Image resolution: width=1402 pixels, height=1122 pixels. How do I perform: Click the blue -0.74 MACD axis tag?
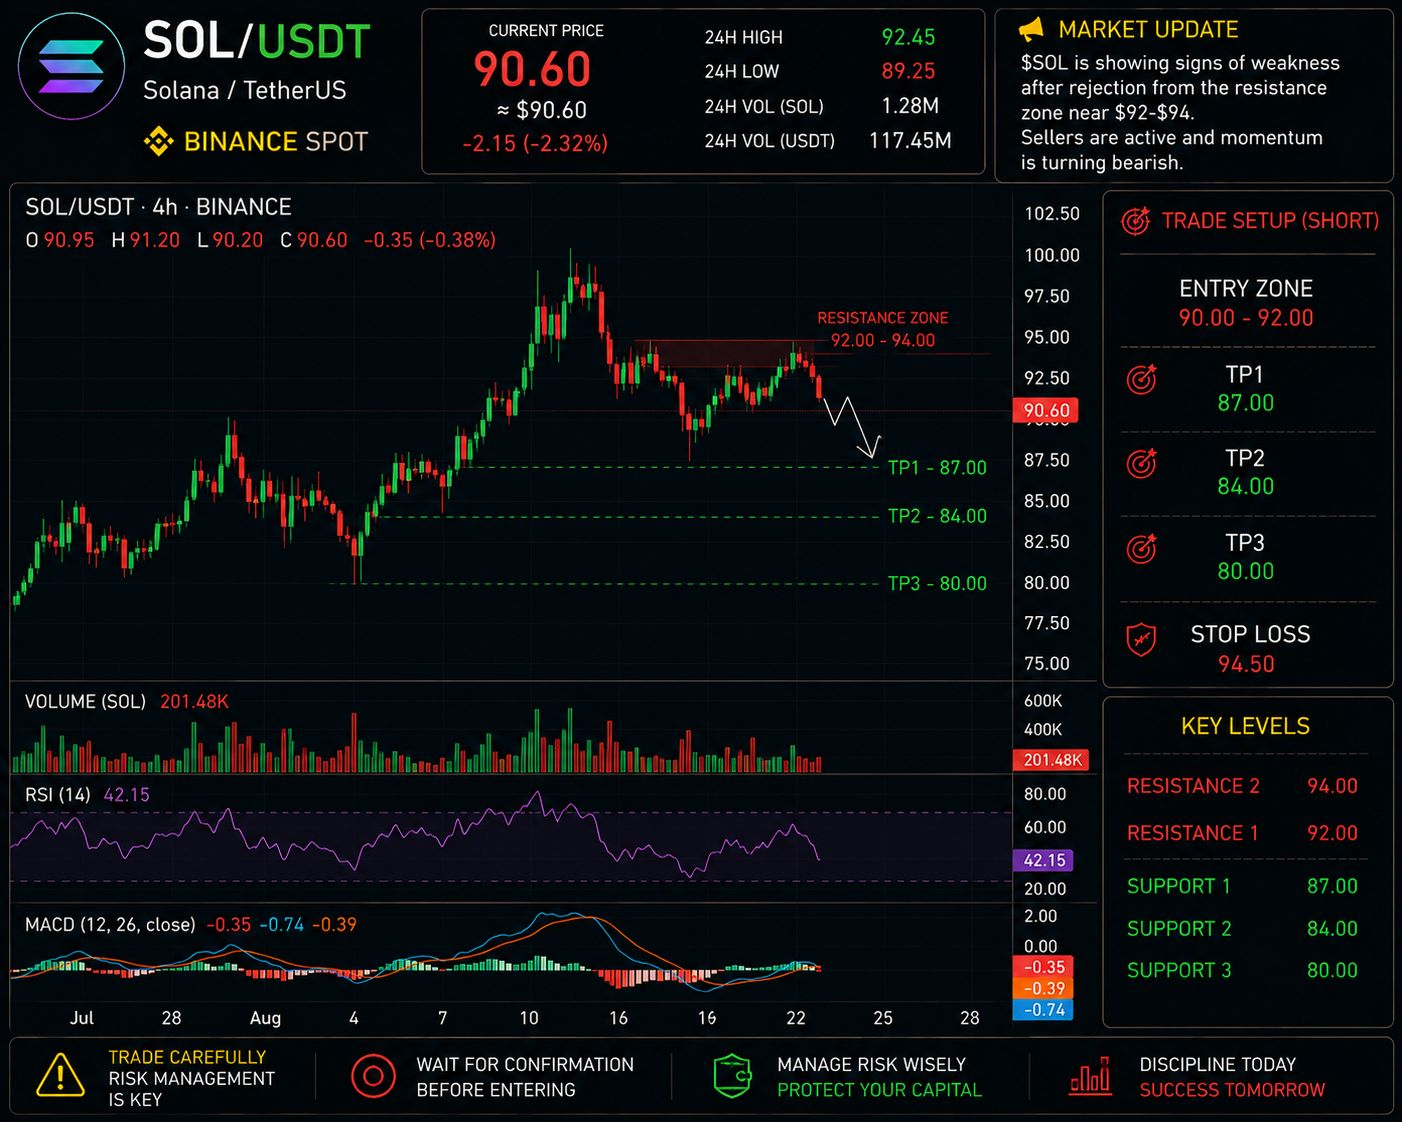(1044, 1010)
